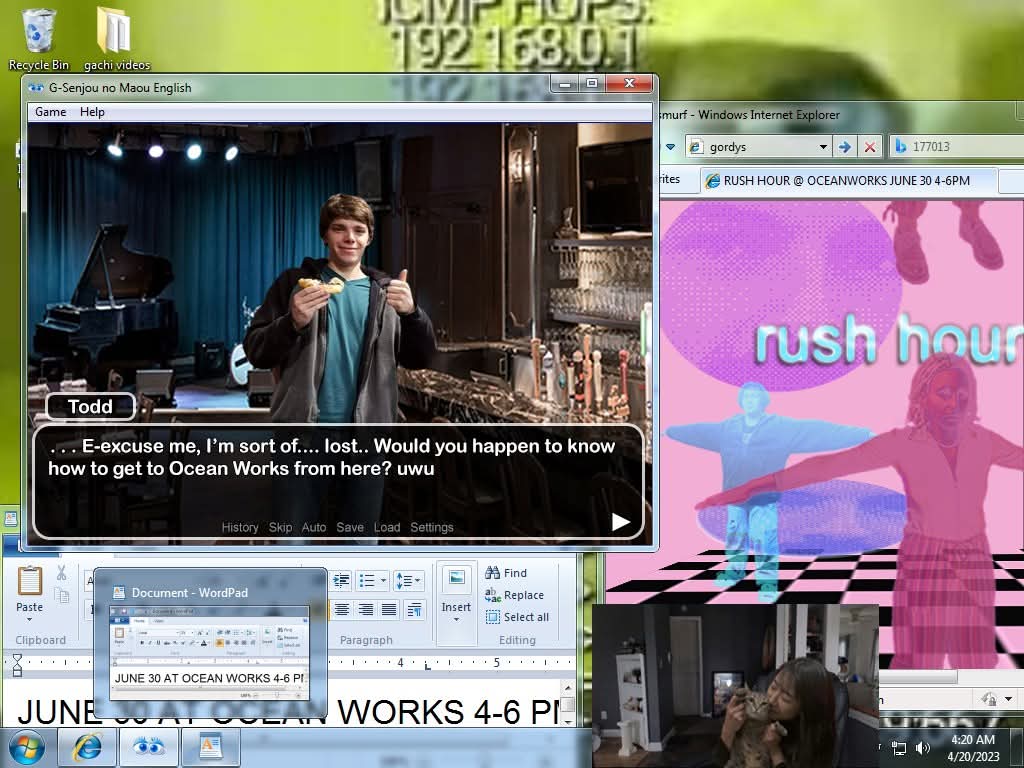This screenshot has width=1024, height=768.
Task: Toggle Auto mode in the visual novel
Action: 314,527
